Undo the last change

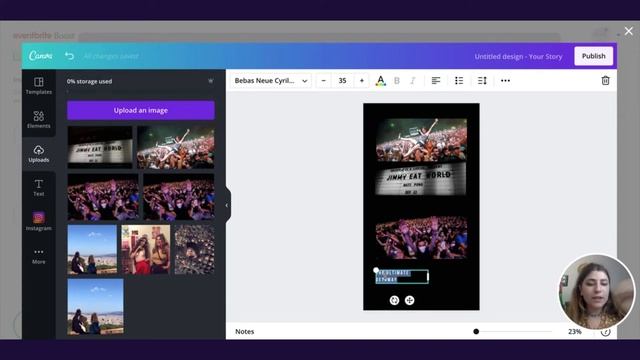pyautogui.click(x=69, y=56)
